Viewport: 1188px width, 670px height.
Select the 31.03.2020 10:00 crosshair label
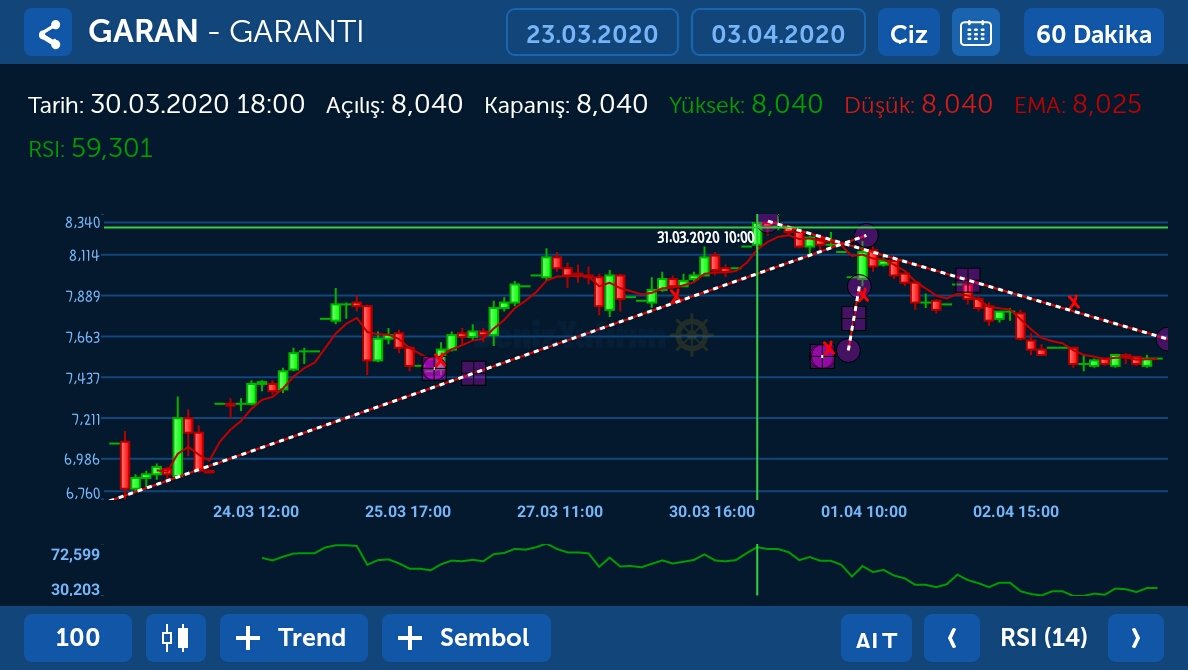pyautogui.click(x=705, y=237)
